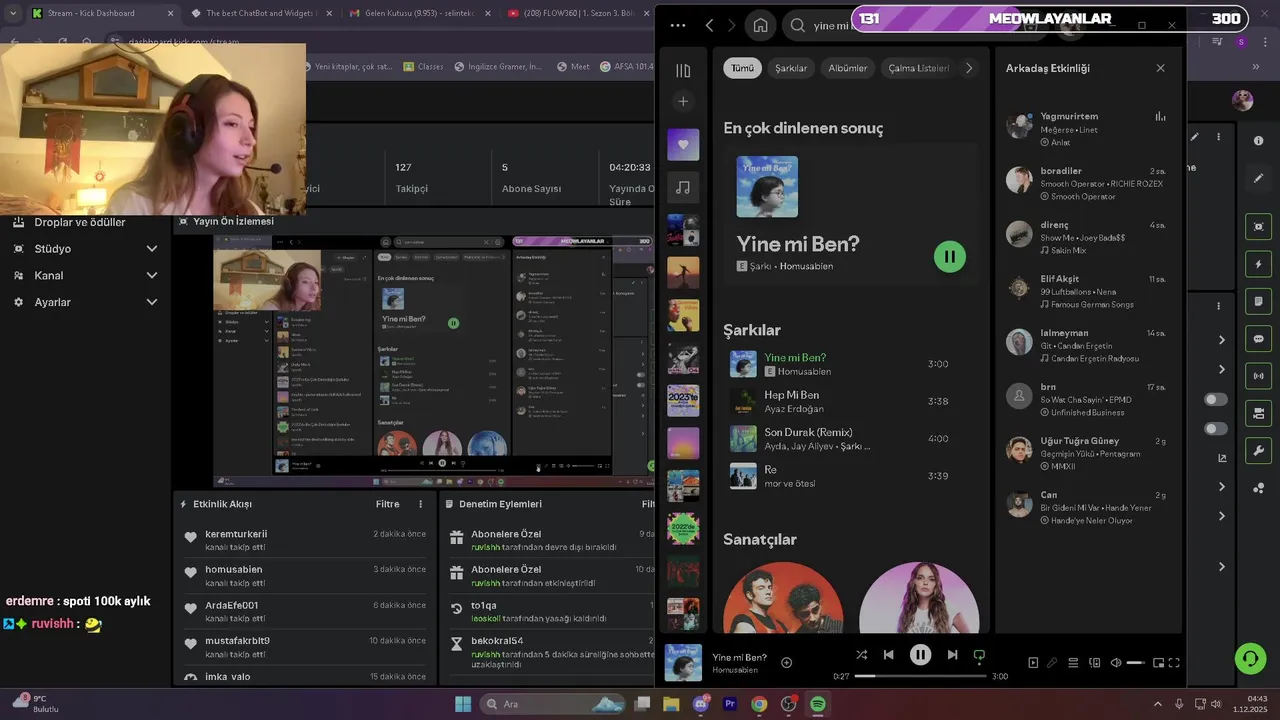Toggle the lower switch in Kick panel
The image size is (1280, 720).
point(1215,429)
